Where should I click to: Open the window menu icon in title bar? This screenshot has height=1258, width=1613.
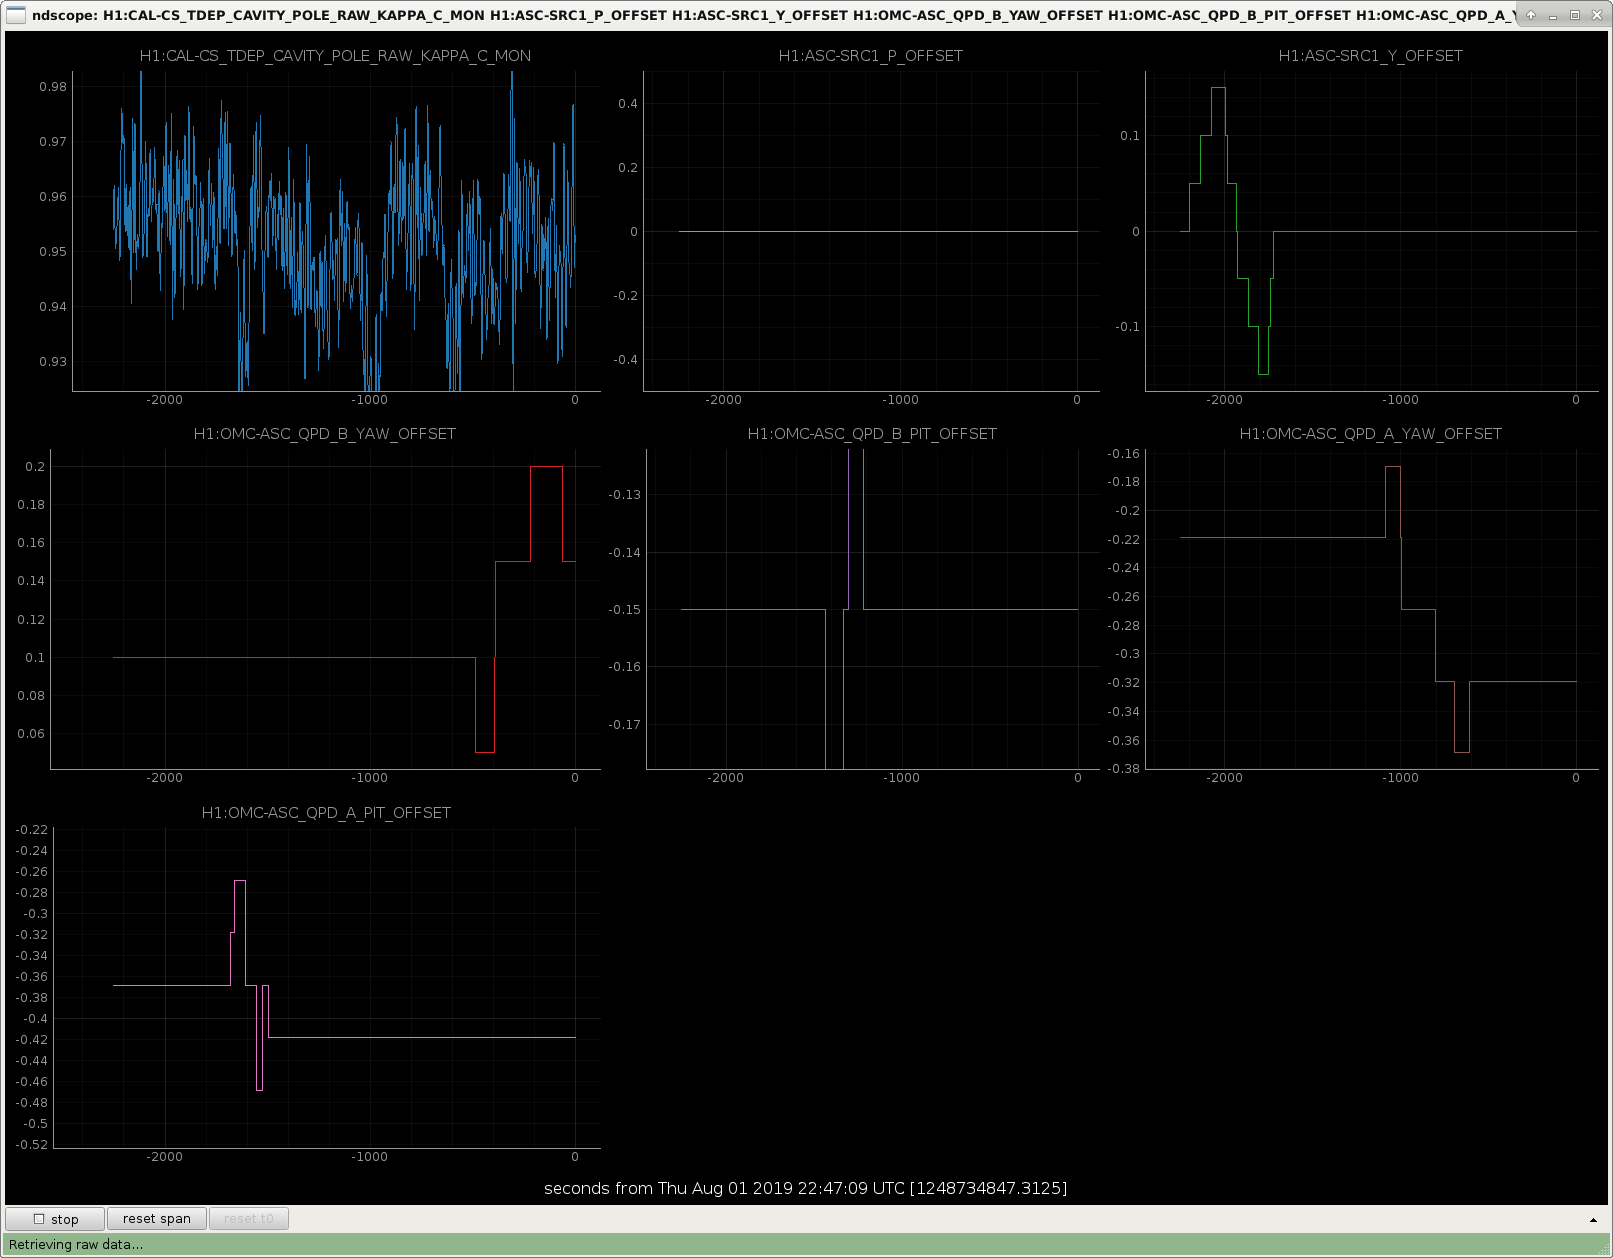pyautogui.click(x=16, y=15)
